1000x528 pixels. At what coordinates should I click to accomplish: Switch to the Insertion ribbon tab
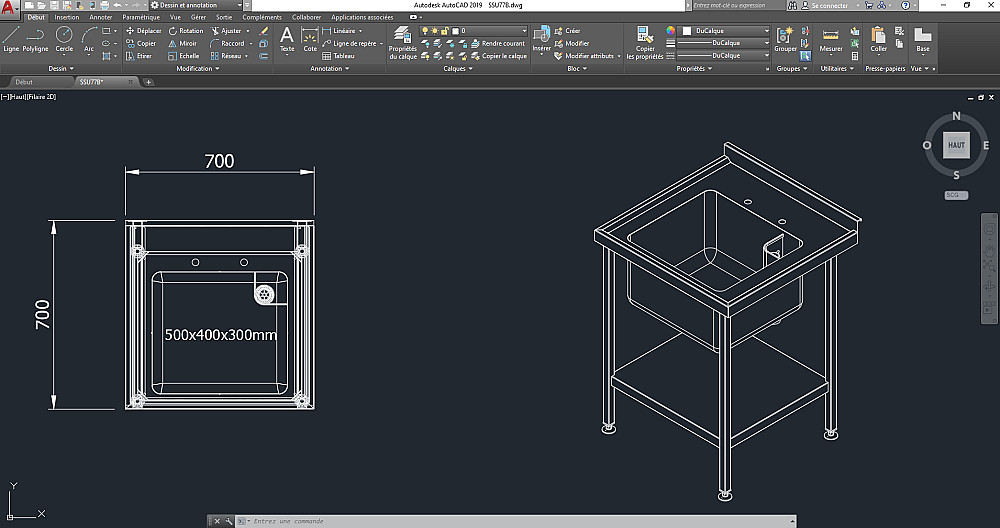point(67,17)
